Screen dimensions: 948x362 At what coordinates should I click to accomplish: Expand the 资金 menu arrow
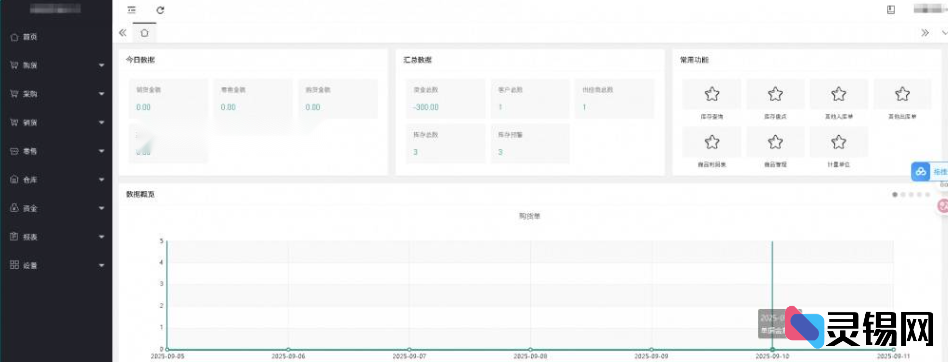point(102,208)
